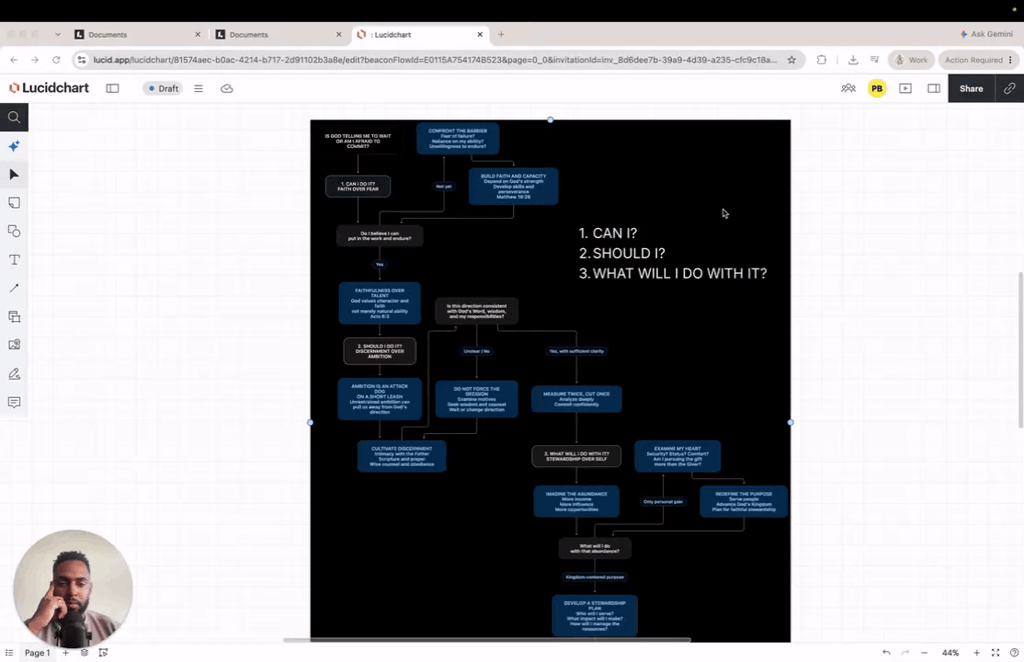Open the browser downloads icon

click(853, 60)
